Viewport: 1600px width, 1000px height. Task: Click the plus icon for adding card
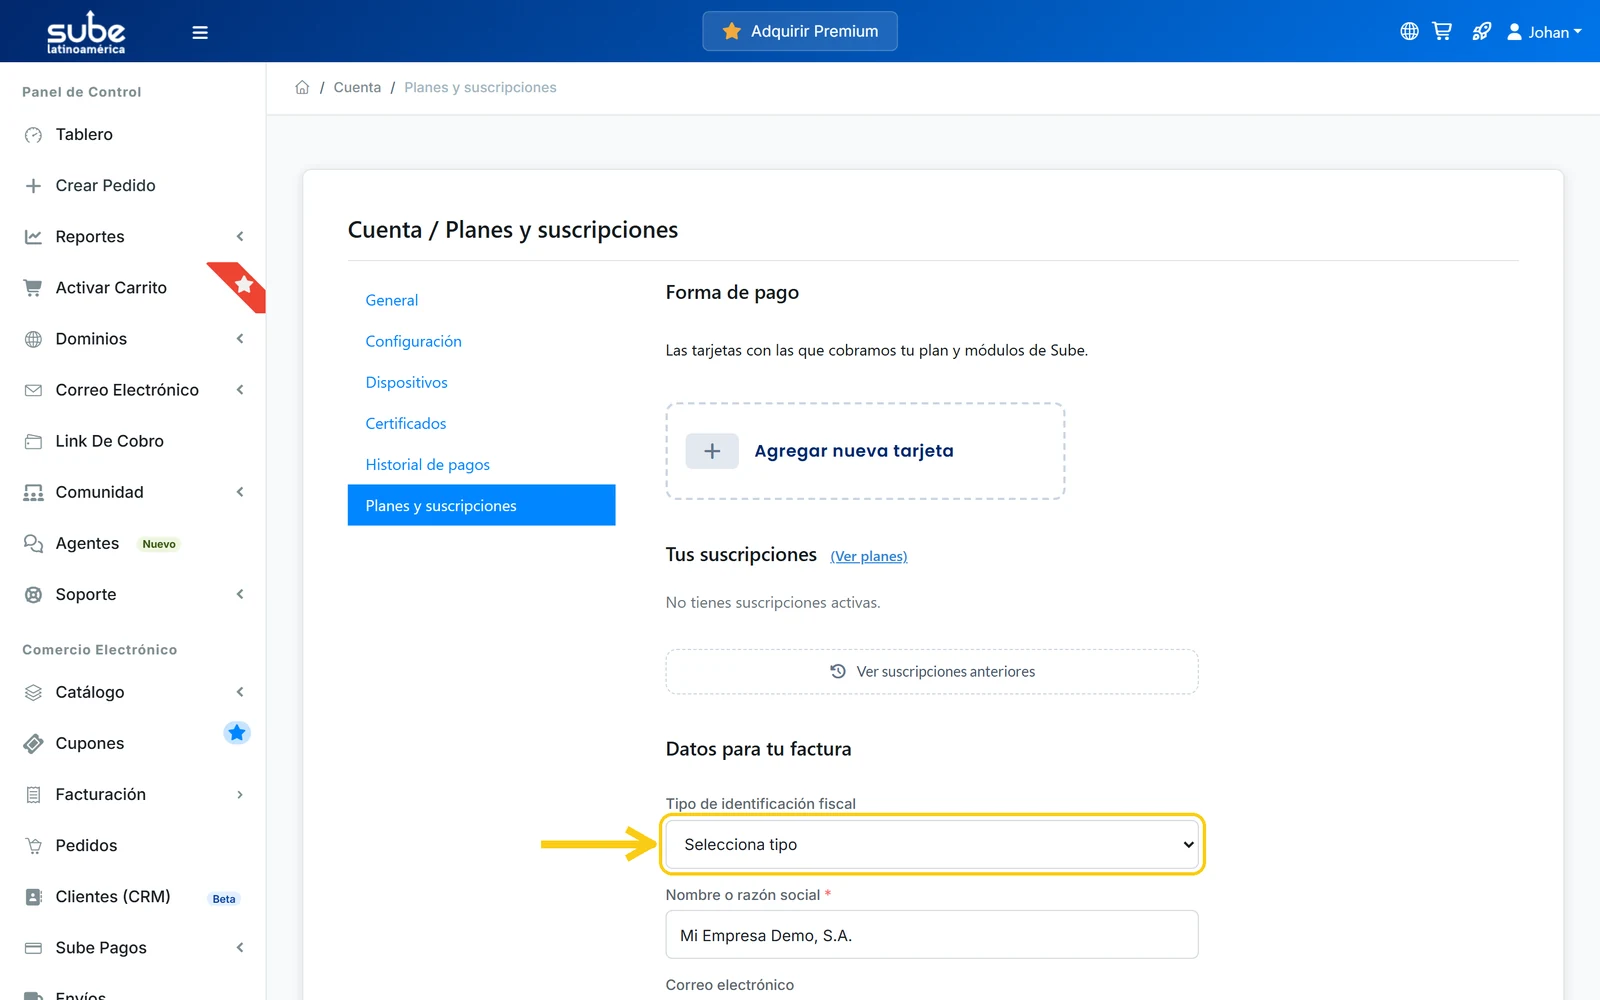pyautogui.click(x=712, y=451)
